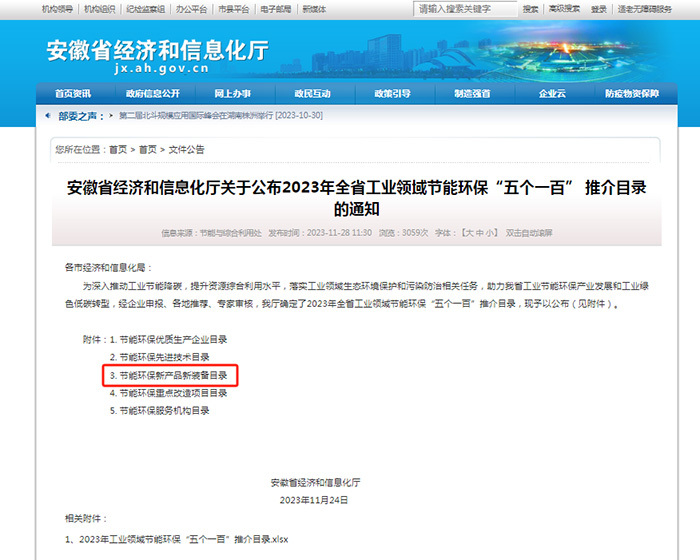This screenshot has height=560, width=700.
Task: Open the 制造强省 navigation tab
Action: pyautogui.click(x=472, y=93)
